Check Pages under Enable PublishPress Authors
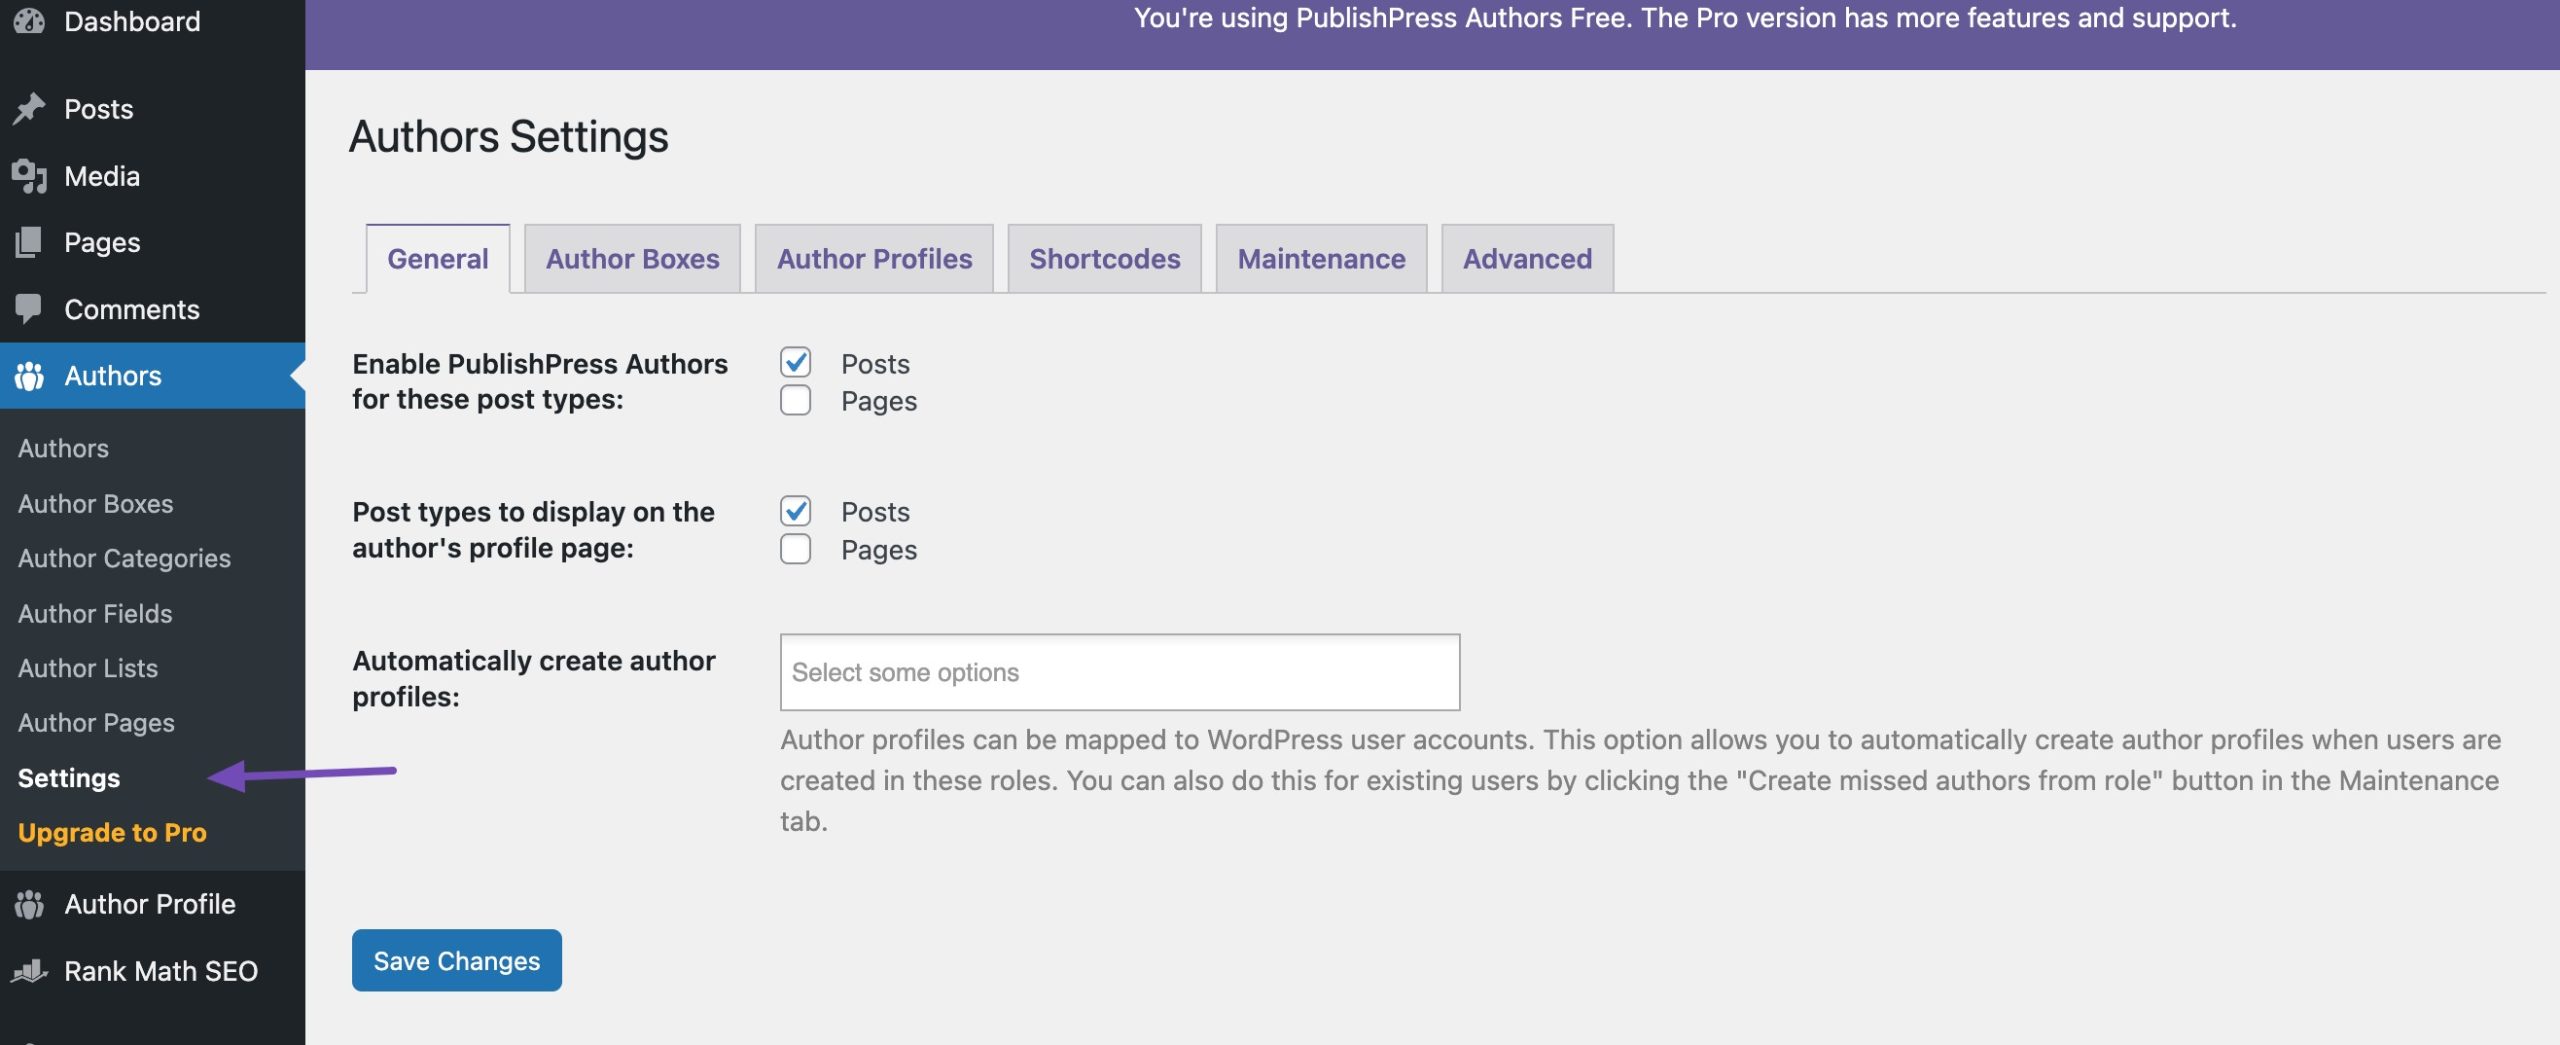Viewport: 2560px width, 1045px height. click(796, 400)
